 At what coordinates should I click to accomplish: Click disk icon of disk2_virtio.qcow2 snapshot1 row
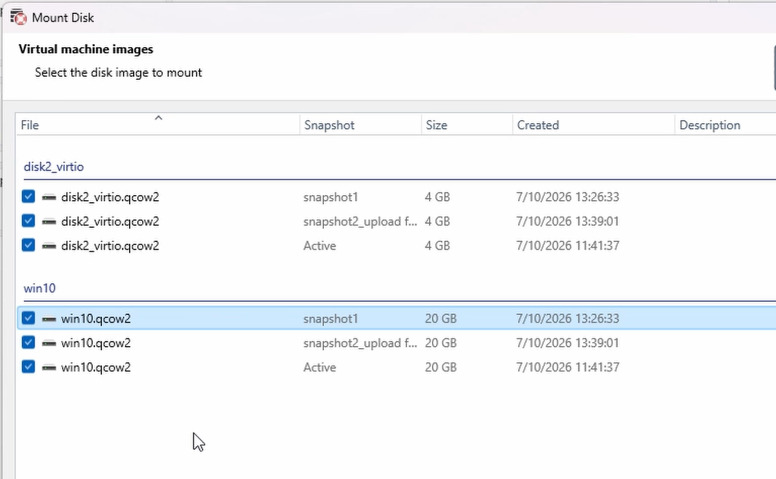click(49, 197)
